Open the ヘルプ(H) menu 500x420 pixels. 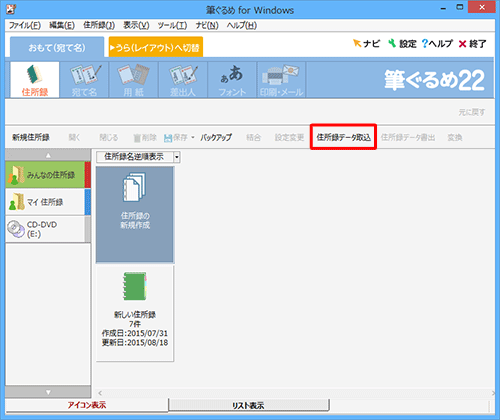point(242,25)
